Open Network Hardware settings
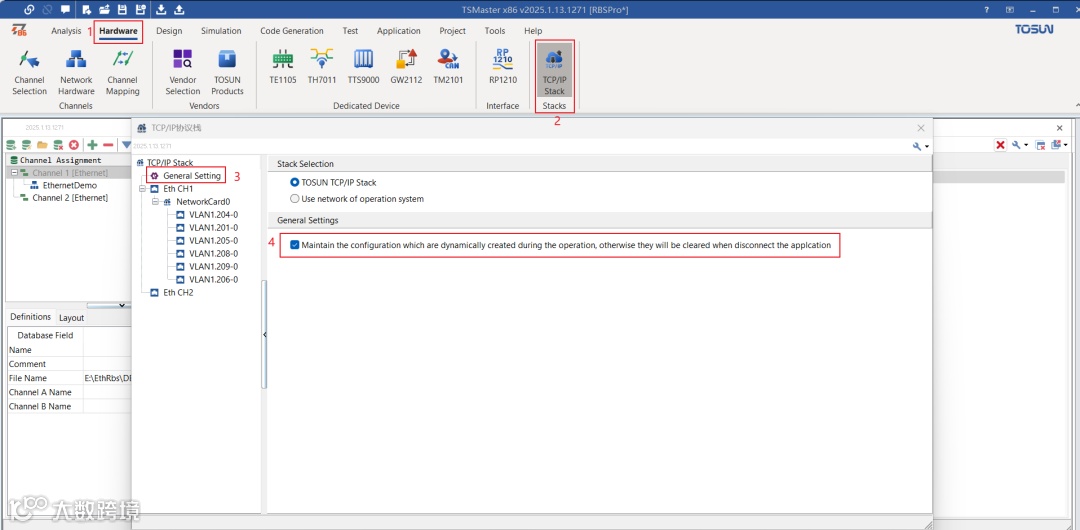The height and width of the screenshot is (530, 1080). click(76, 72)
